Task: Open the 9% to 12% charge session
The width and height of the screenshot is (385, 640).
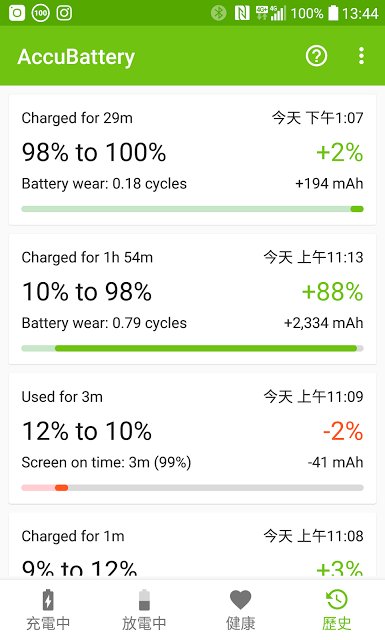Action: [x=192, y=546]
